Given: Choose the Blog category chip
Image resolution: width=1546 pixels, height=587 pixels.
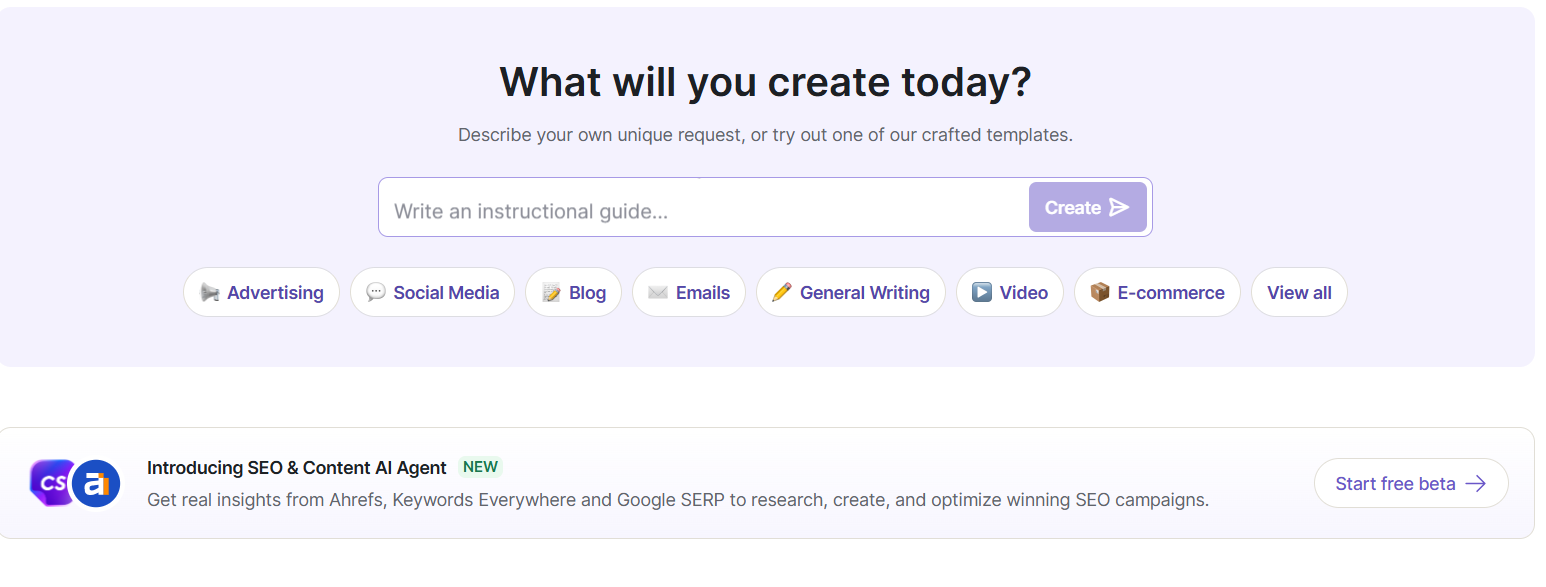Looking at the screenshot, I should coord(573,292).
